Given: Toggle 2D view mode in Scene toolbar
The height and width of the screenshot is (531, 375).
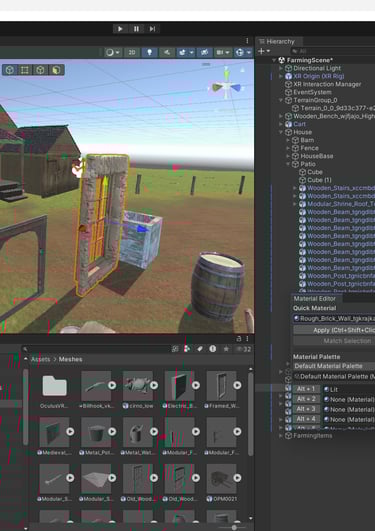Looking at the screenshot, I should pyautogui.click(x=132, y=52).
